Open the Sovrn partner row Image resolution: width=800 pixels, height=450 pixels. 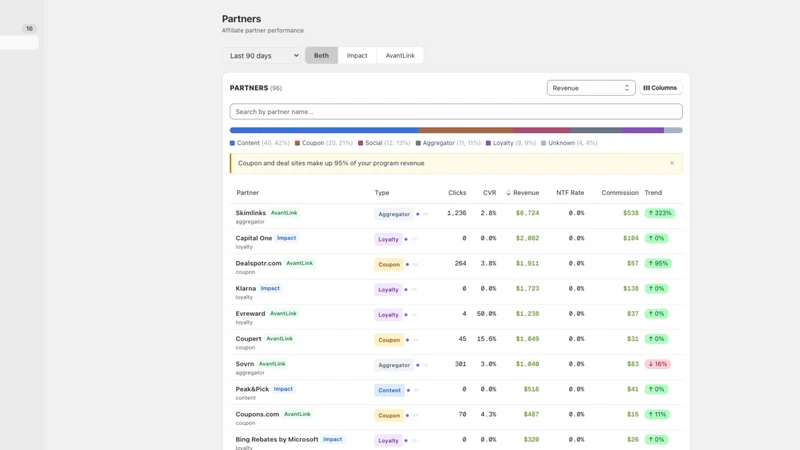click(456, 367)
